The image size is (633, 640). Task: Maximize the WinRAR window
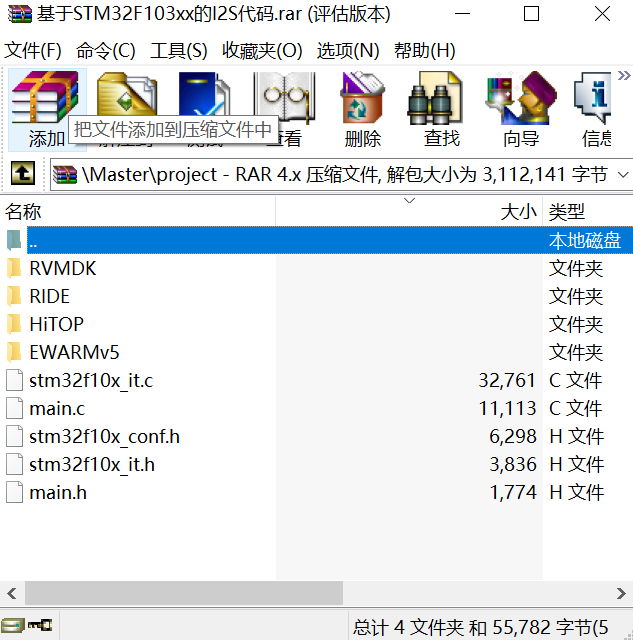point(531,14)
